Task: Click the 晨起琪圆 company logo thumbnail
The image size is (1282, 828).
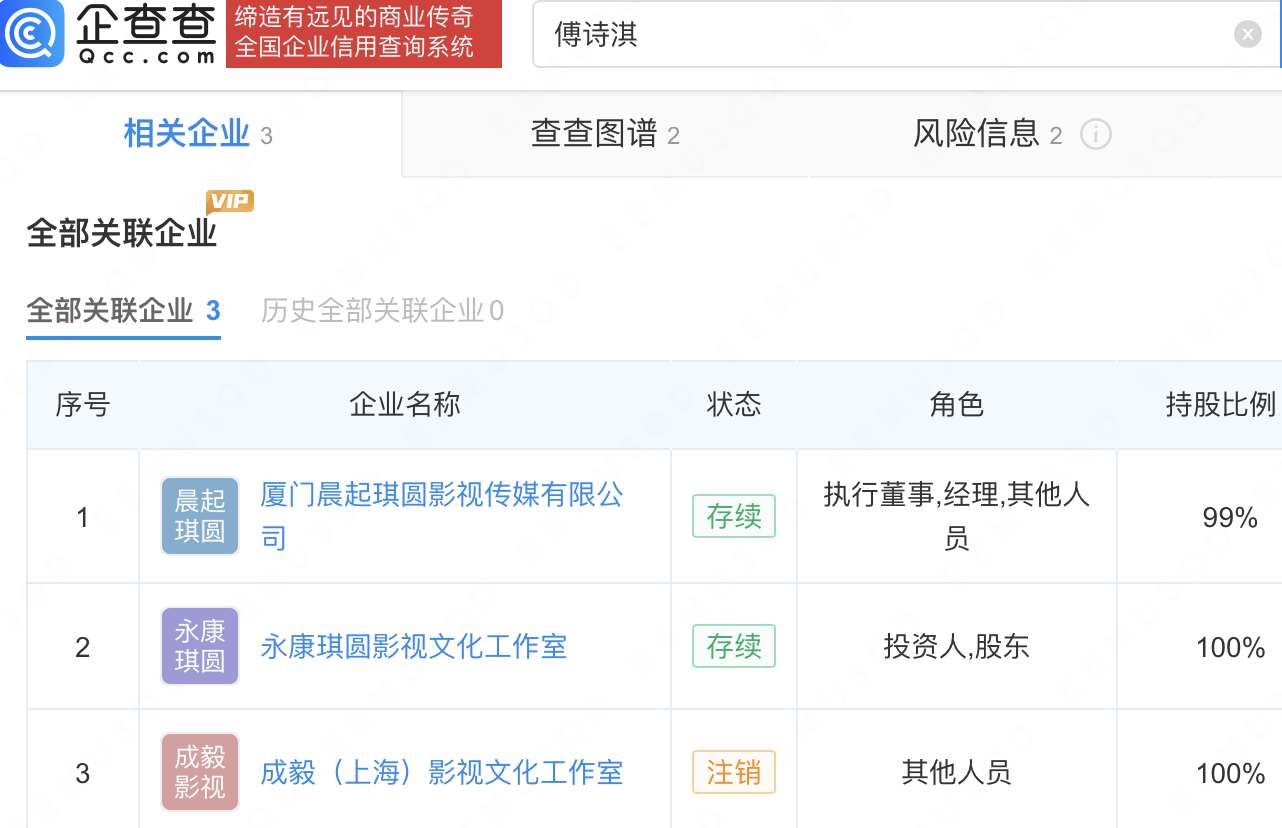Action: pos(200,516)
